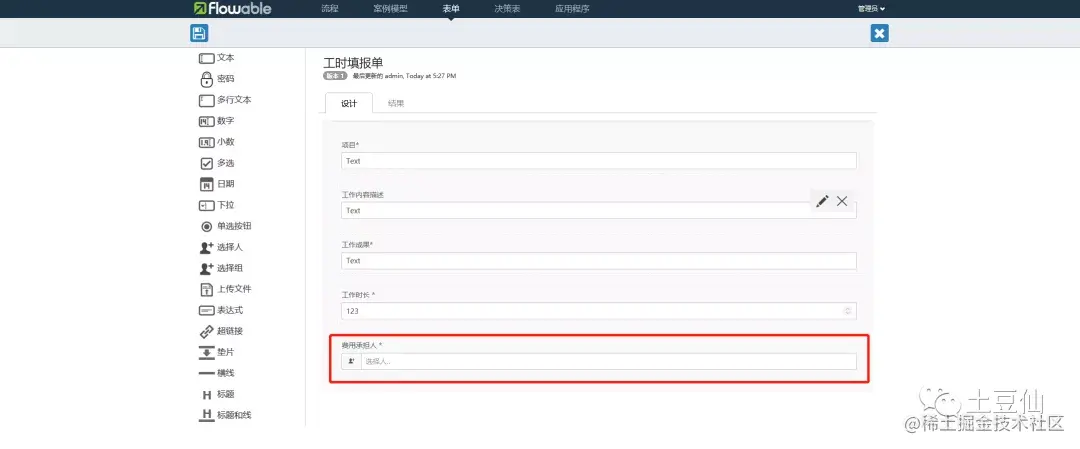The image size is (1080, 449).
Task: Select the 超链接 hyperlink icon
Action: (x=207, y=331)
